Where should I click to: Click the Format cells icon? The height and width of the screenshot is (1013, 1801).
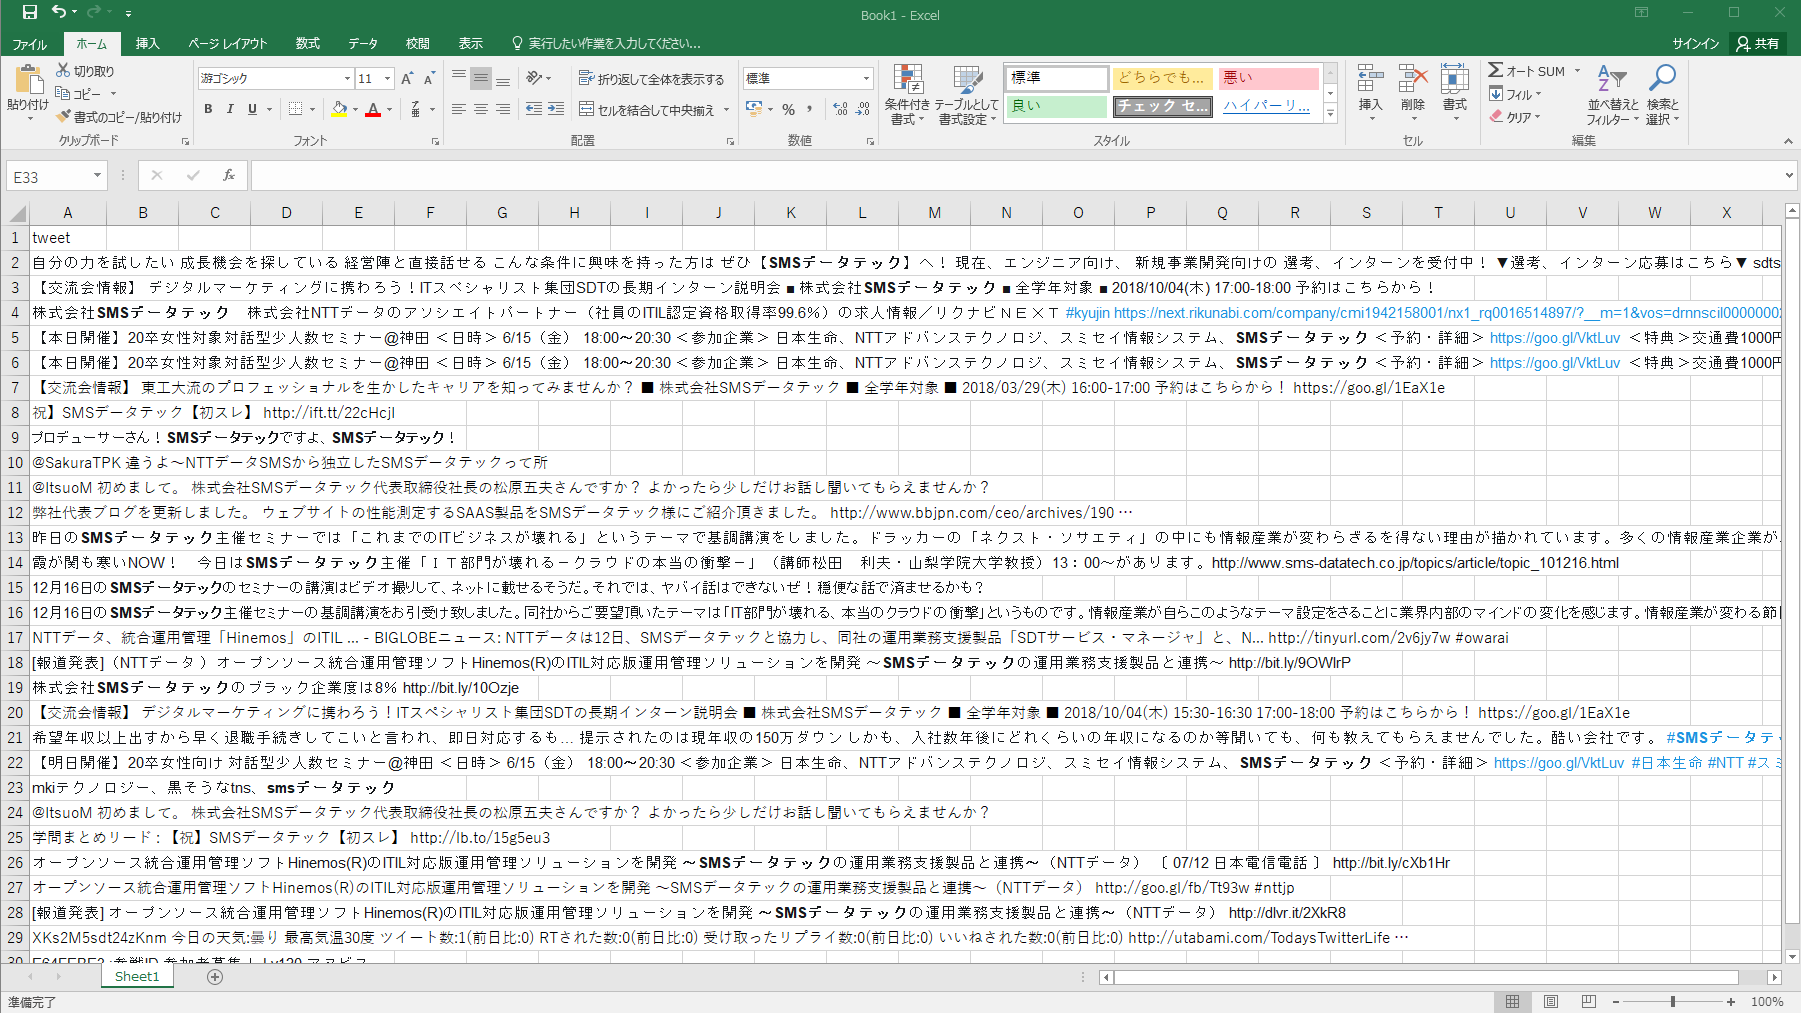1454,78
